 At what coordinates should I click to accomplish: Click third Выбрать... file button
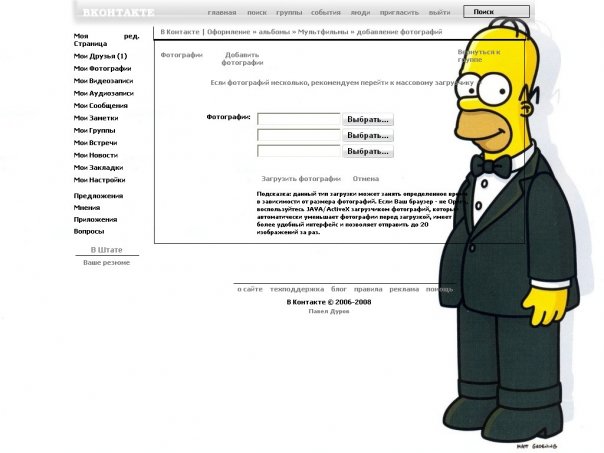pyautogui.click(x=368, y=151)
